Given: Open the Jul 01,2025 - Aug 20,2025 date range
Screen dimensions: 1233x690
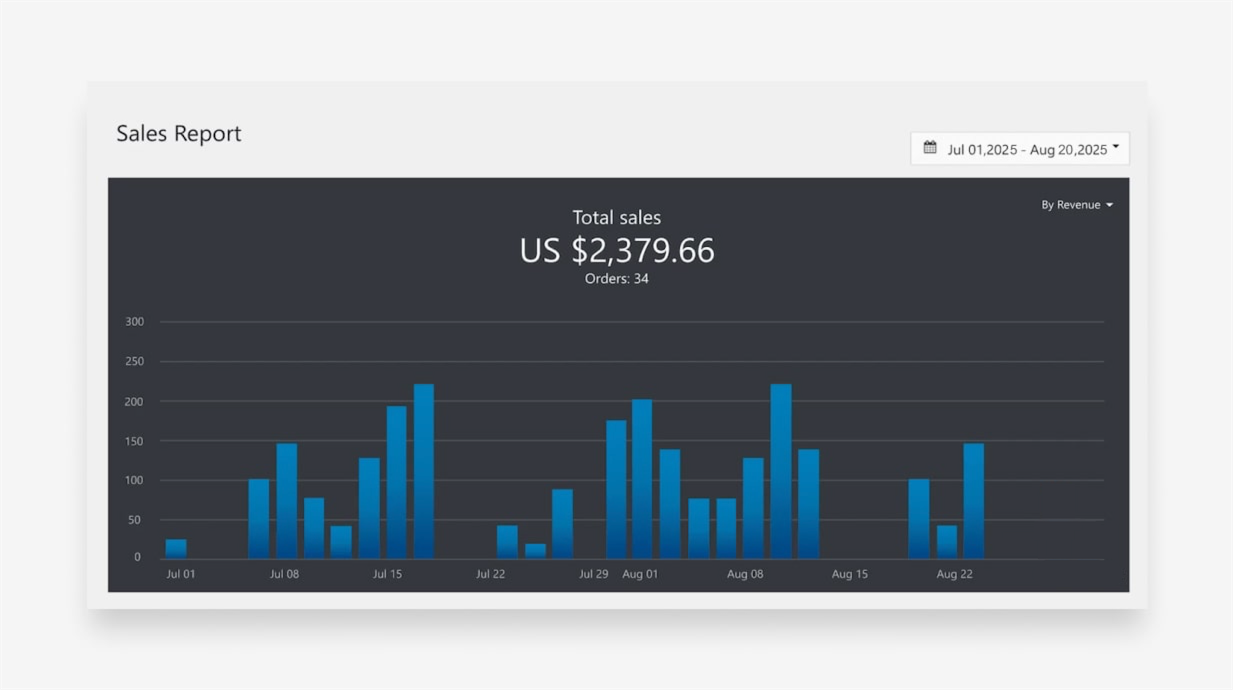Looking at the screenshot, I should pos(1026,149).
